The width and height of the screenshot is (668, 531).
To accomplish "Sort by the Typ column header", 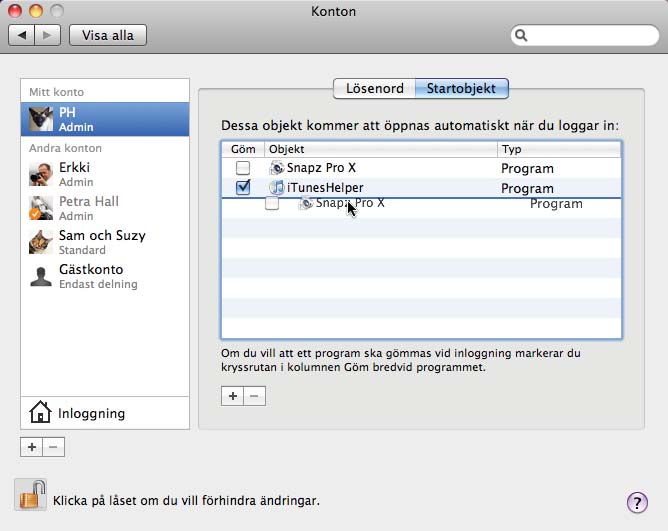I will click(x=559, y=149).
